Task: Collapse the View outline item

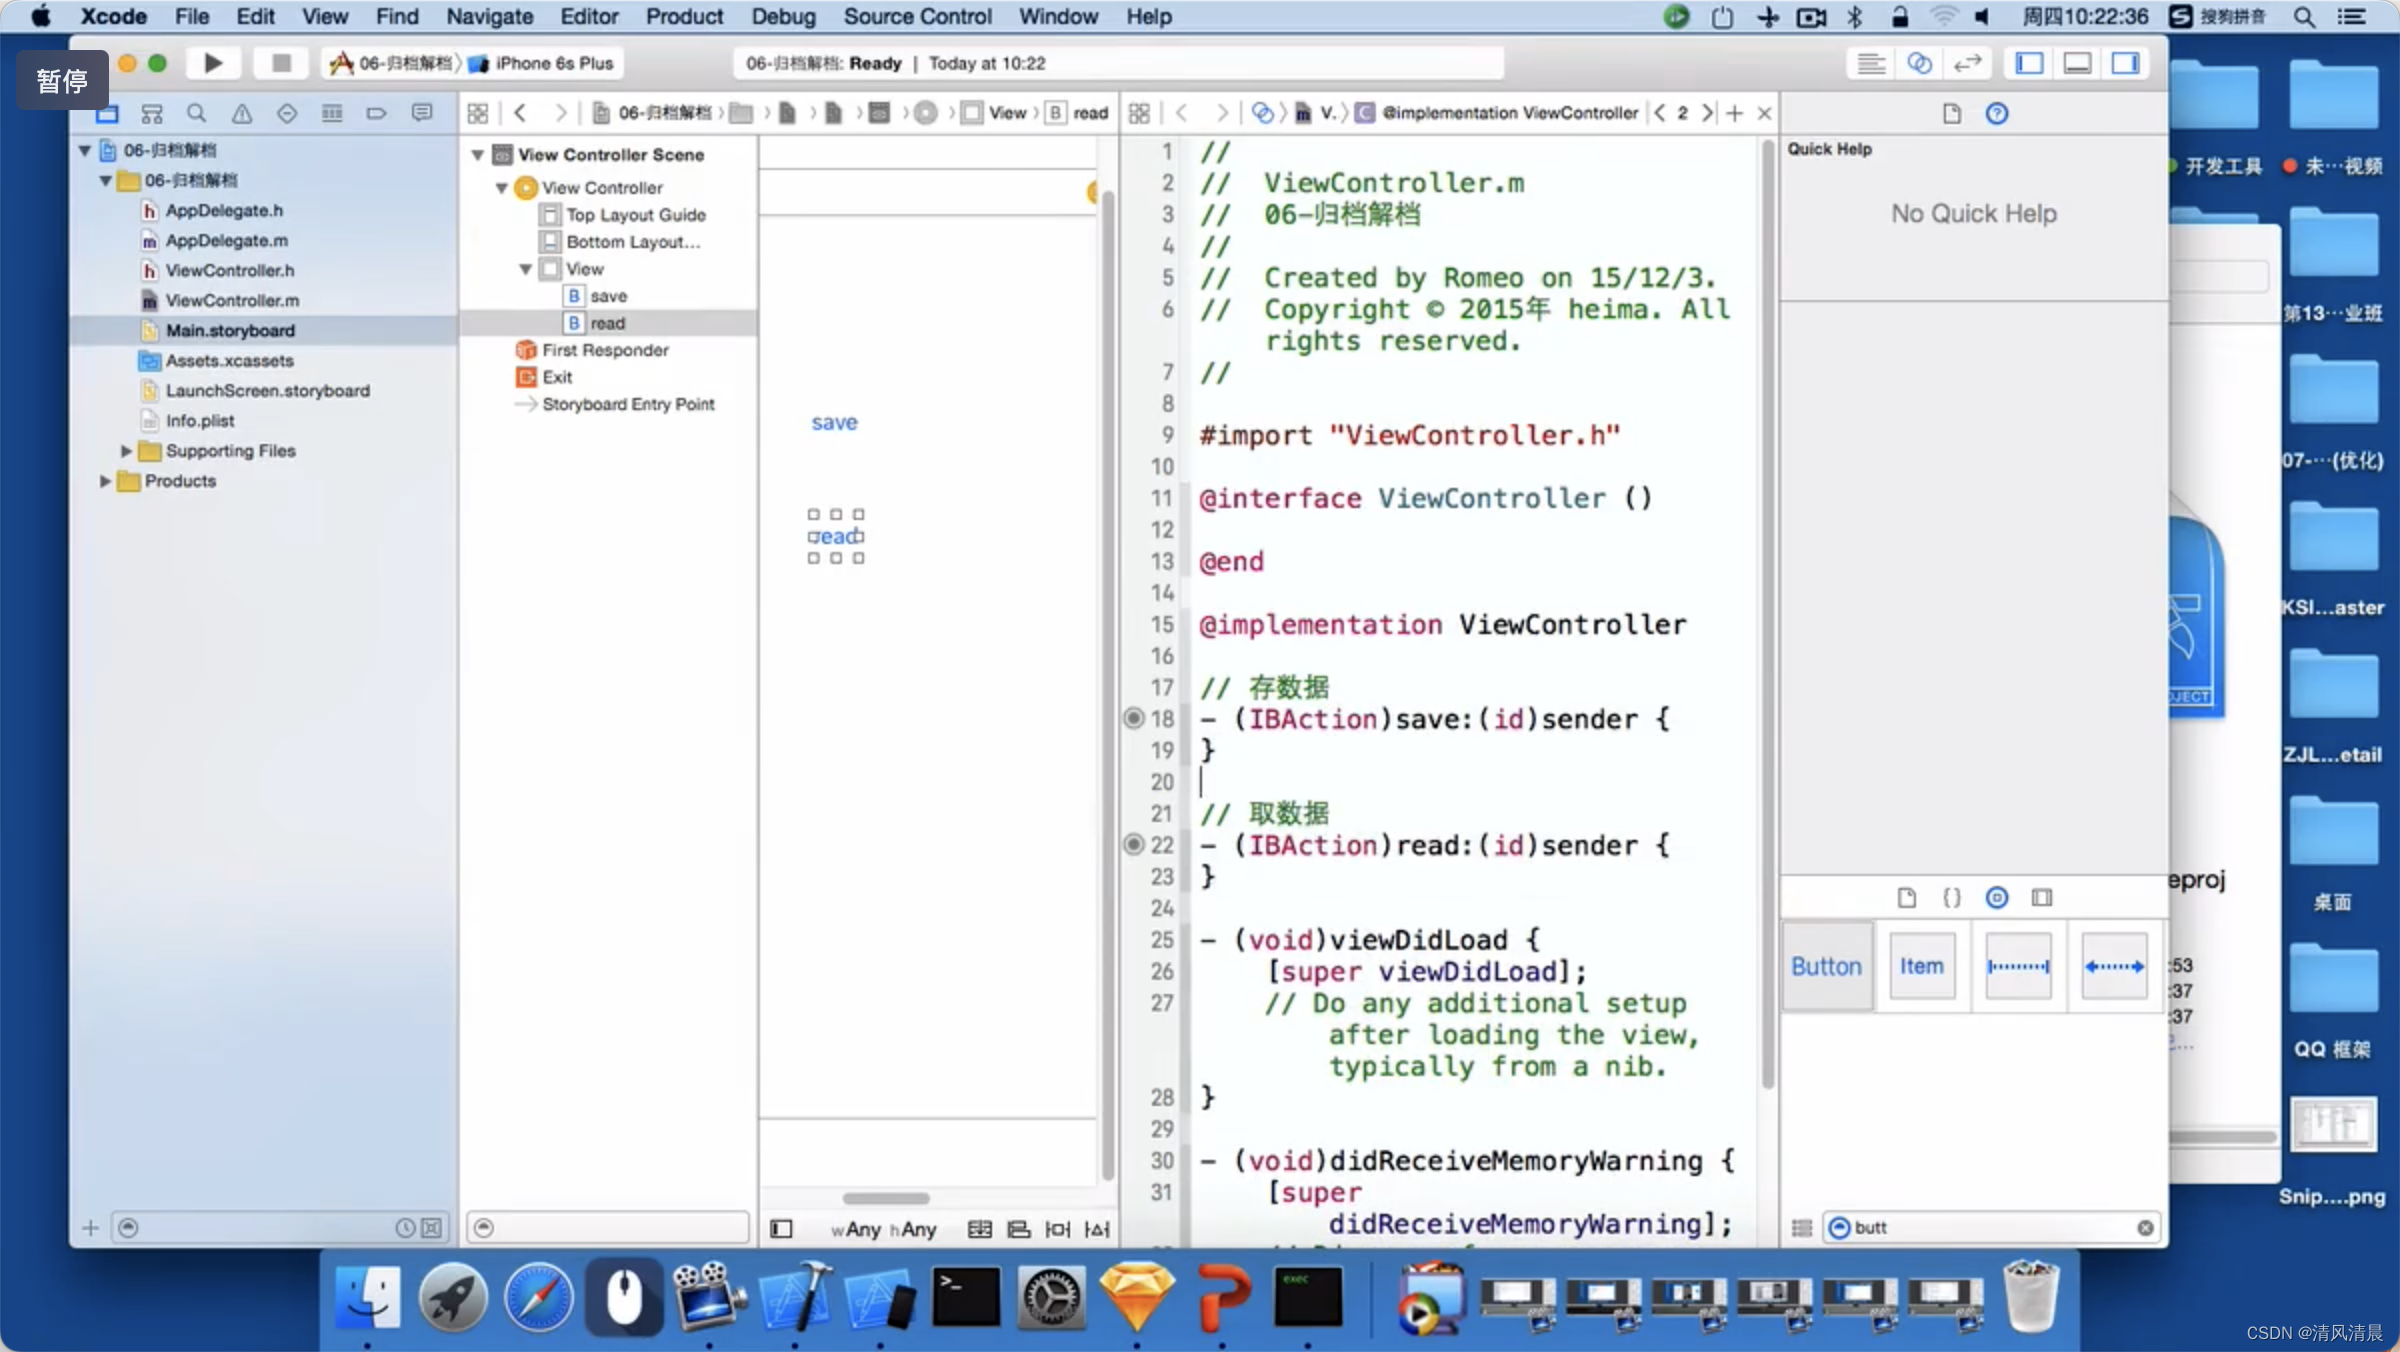Action: [526, 269]
